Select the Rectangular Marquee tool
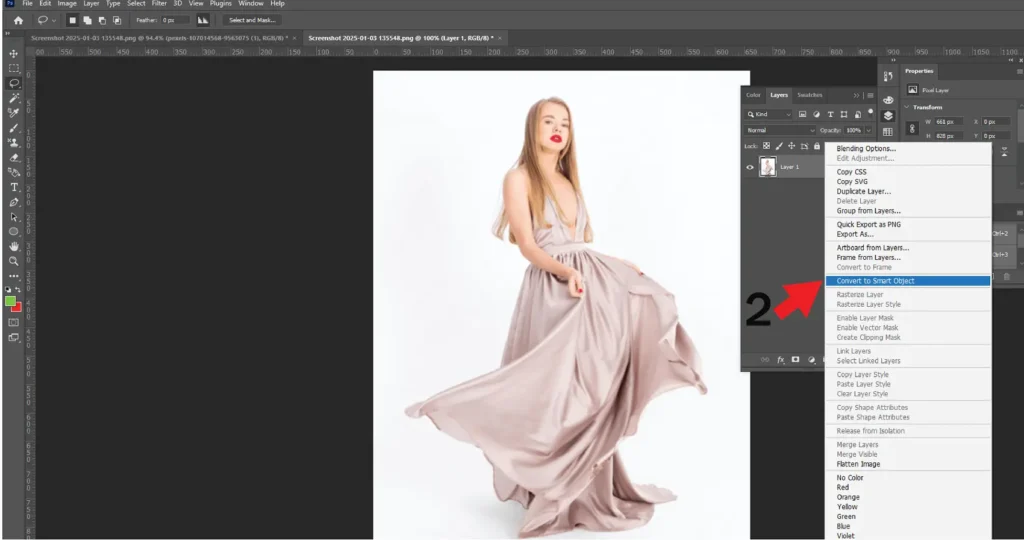This screenshot has height=540, width=1024. pos(14,68)
